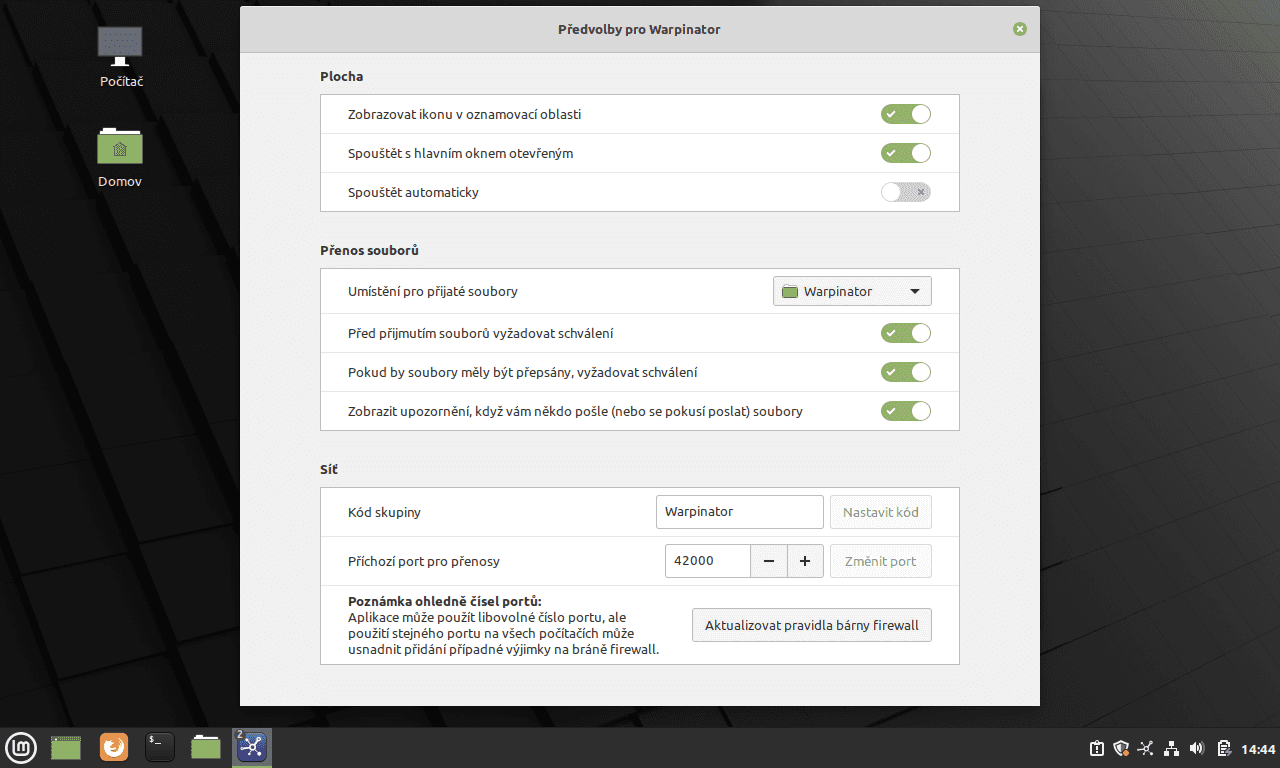Turn off 'Před přijmutím souborů vyžadovat schválení'

coord(905,333)
